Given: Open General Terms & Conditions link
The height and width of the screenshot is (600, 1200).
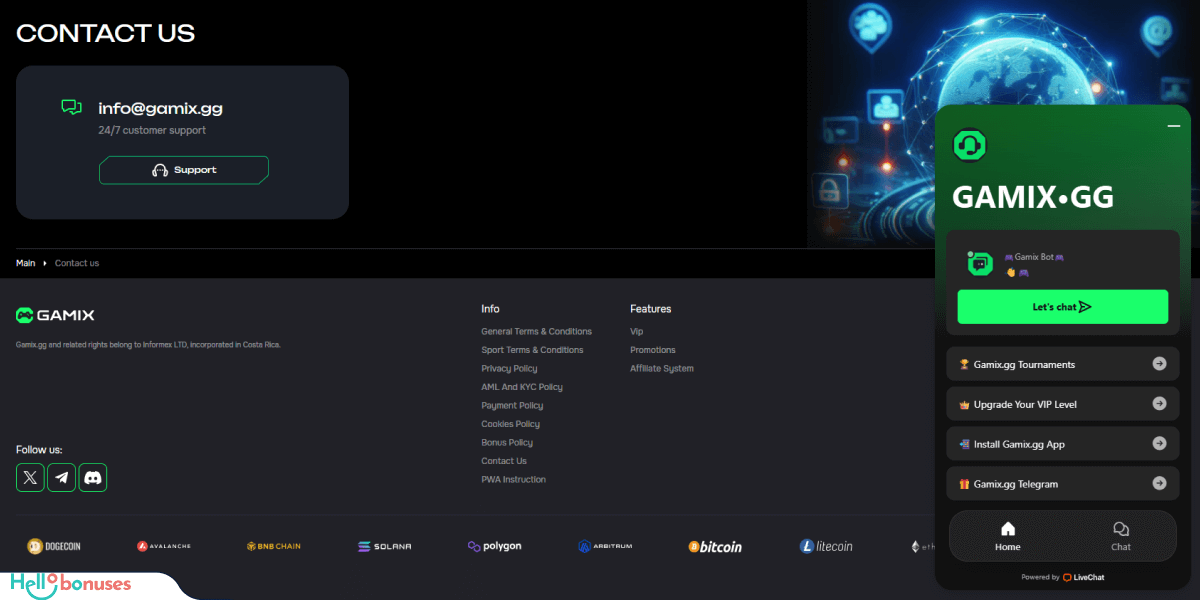Looking at the screenshot, I should click(x=536, y=331).
